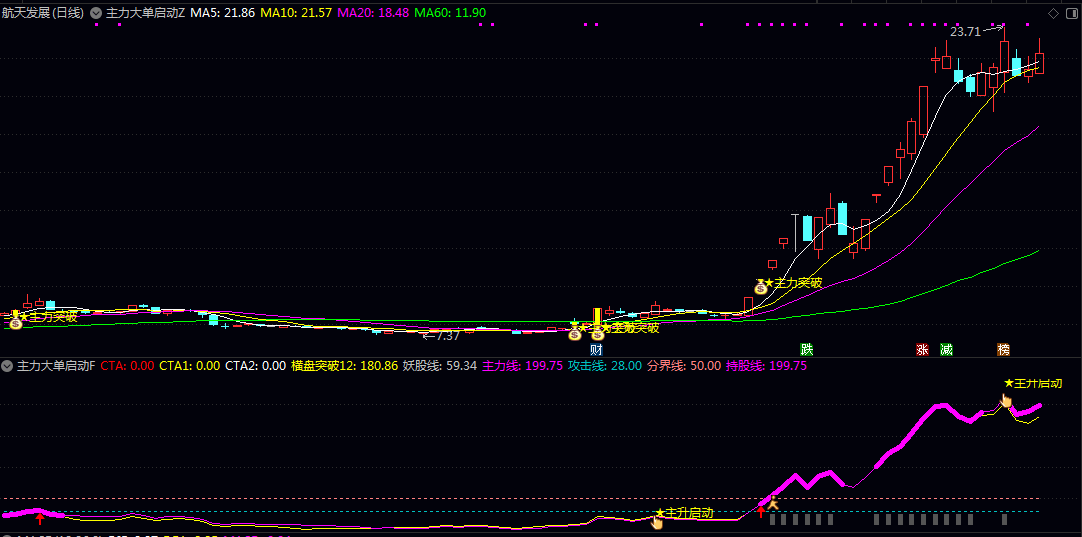The height and width of the screenshot is (537, 1082).
Task: Click the red 涨 marker
Action: click(x=923, y=349)
